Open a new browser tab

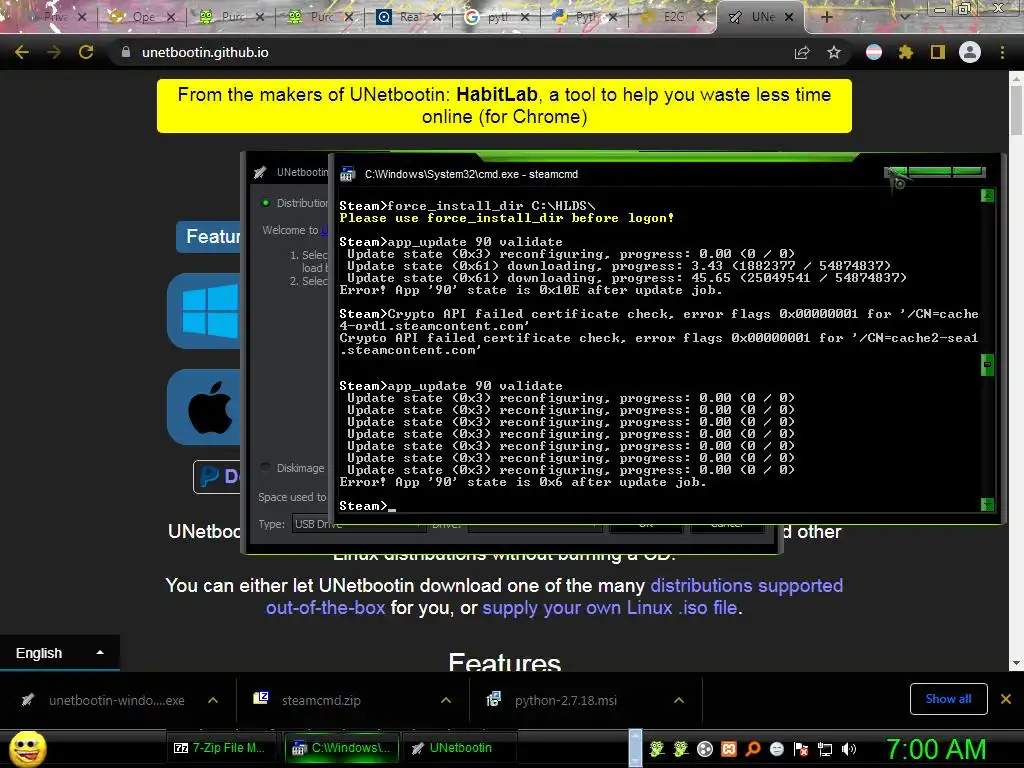pos(826,17)
